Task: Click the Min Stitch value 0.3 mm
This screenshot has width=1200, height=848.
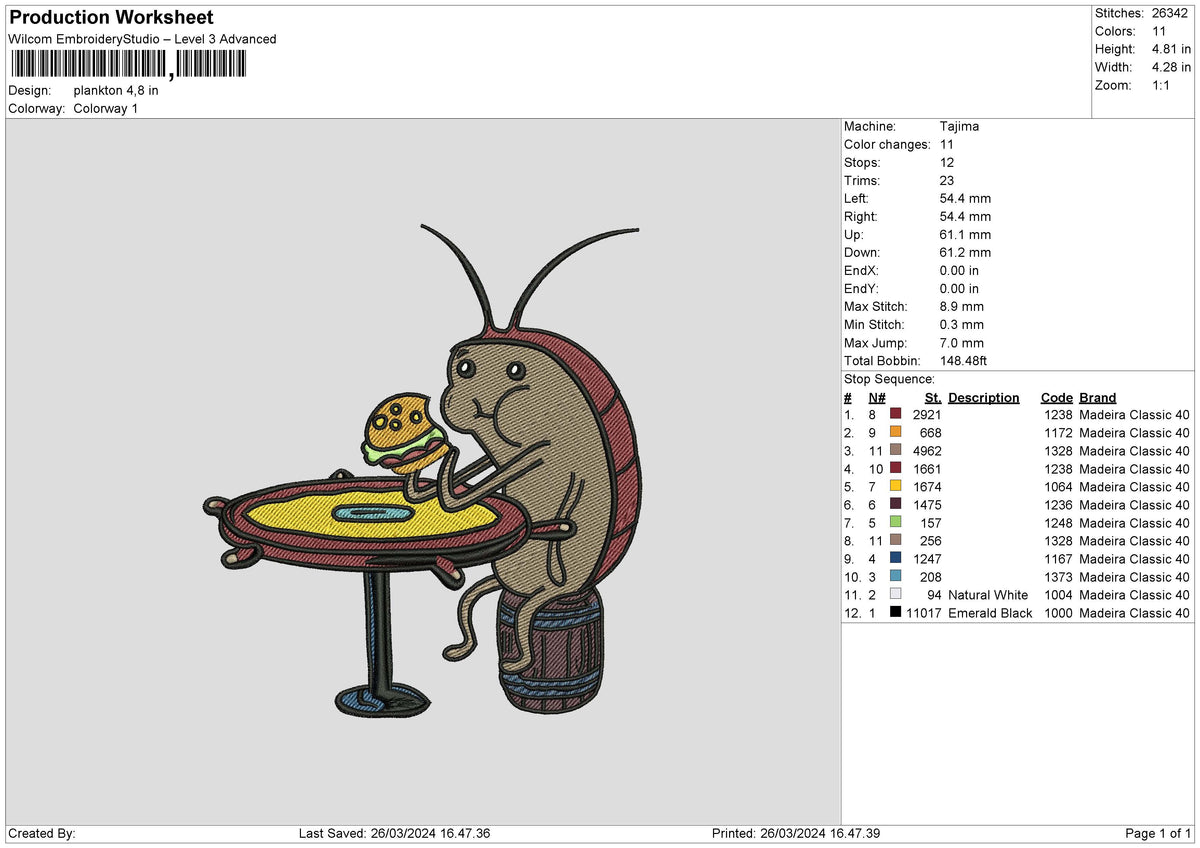Action: point(962,324)
